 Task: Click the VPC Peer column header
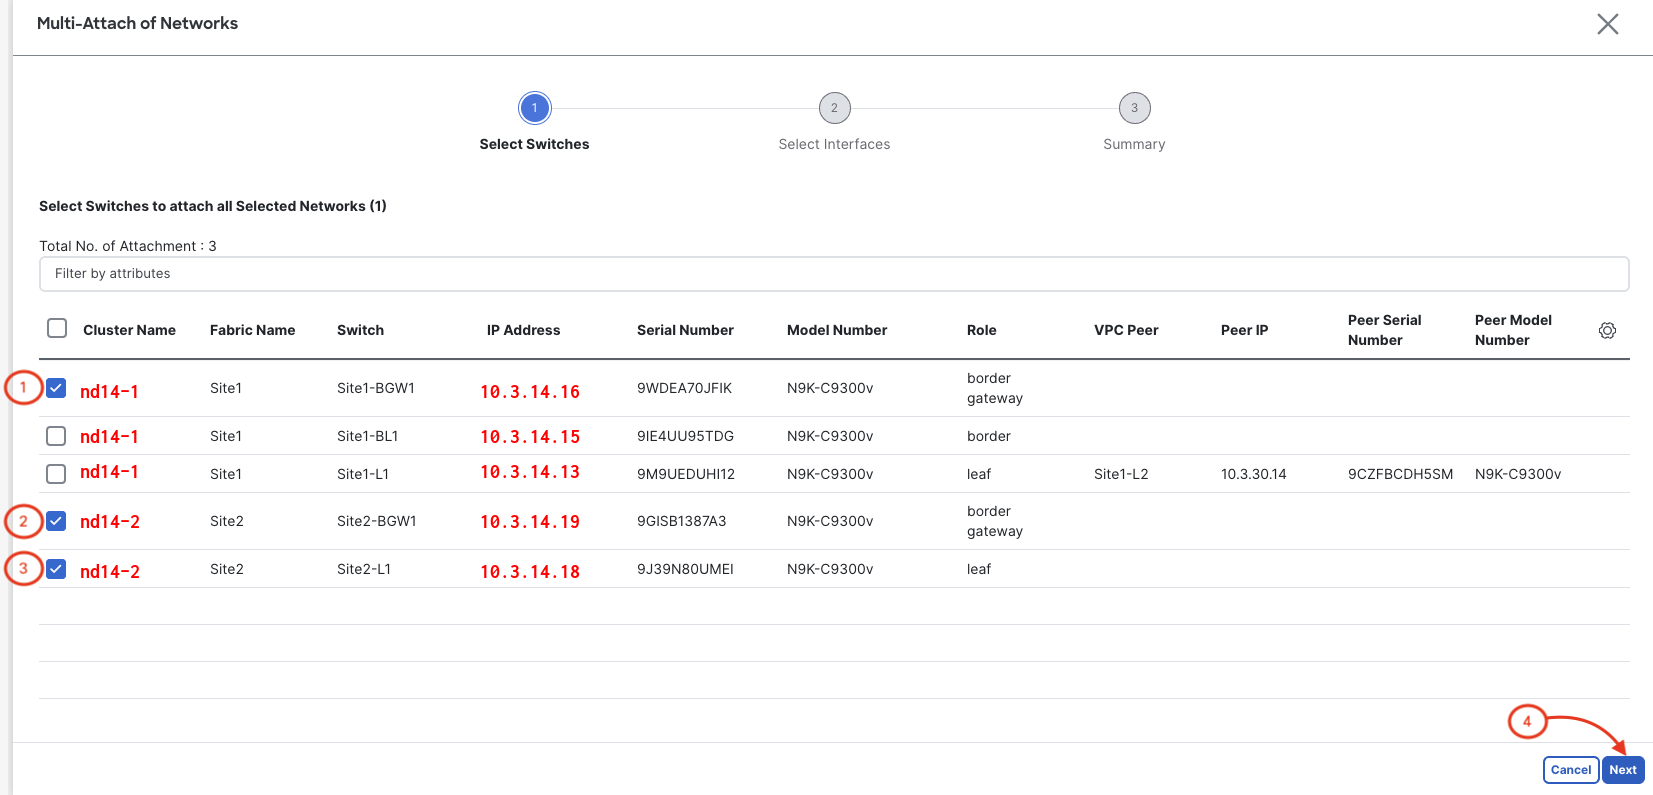click(1126, 330)
